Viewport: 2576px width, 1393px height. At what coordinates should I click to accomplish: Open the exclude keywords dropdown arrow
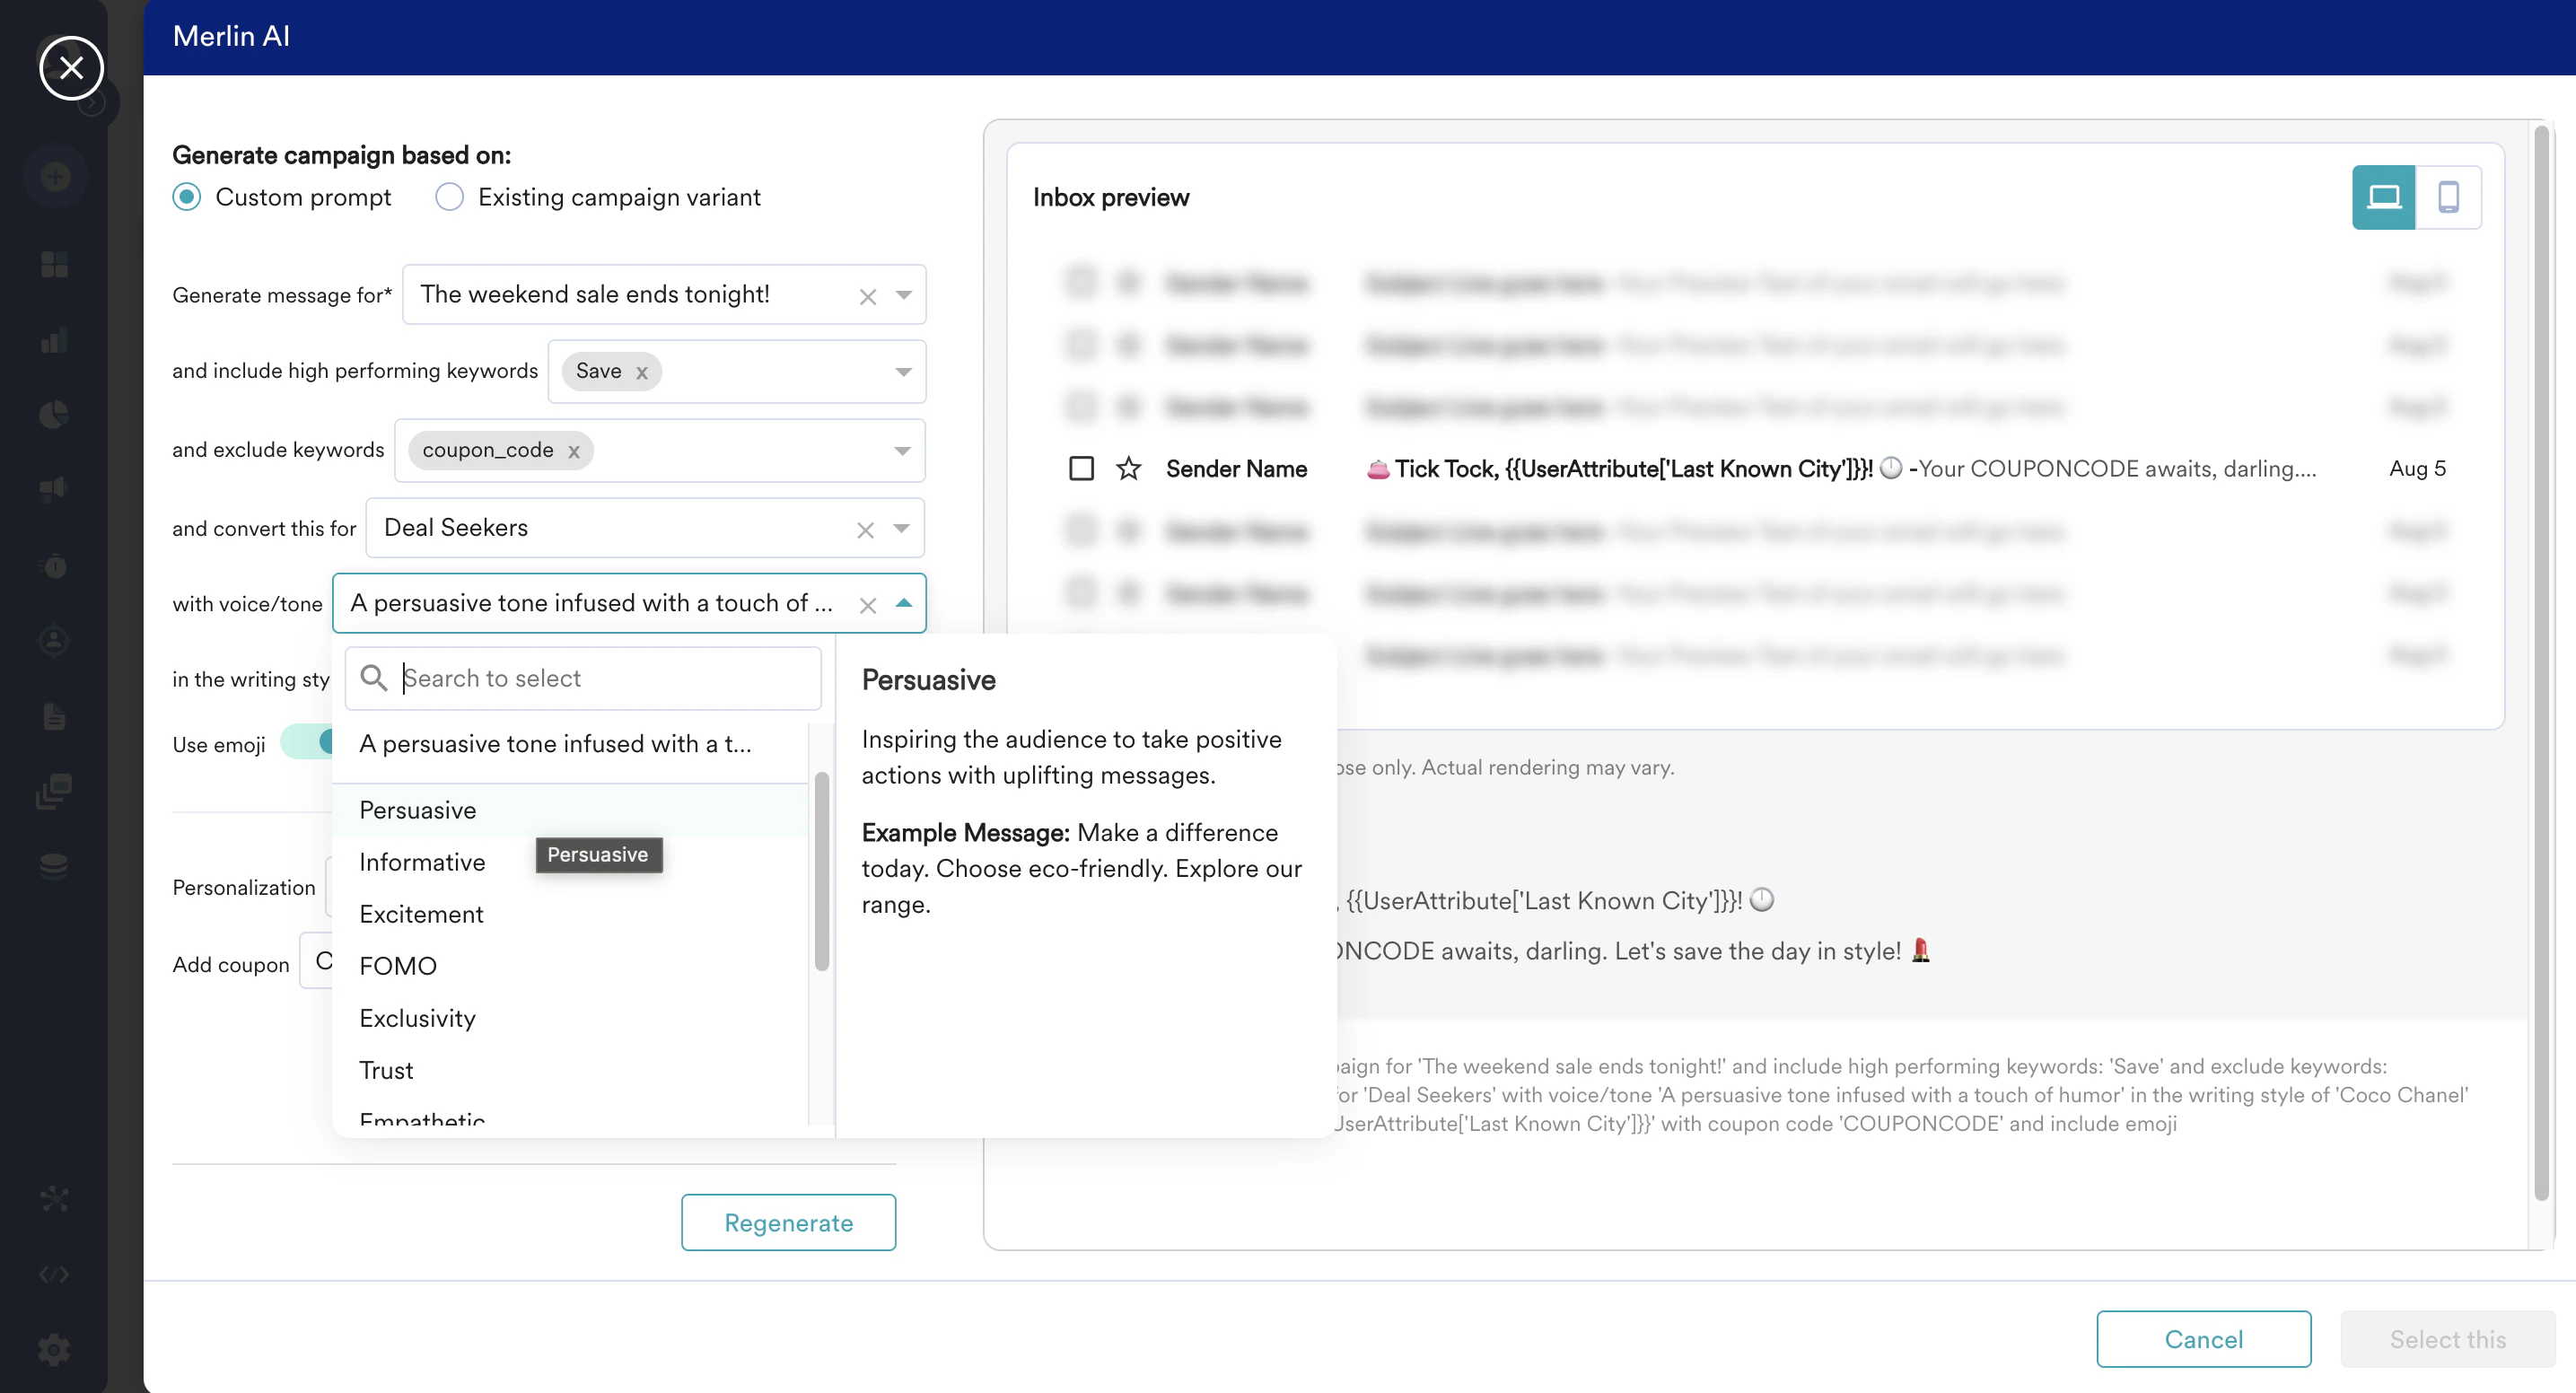coord(902,450)
